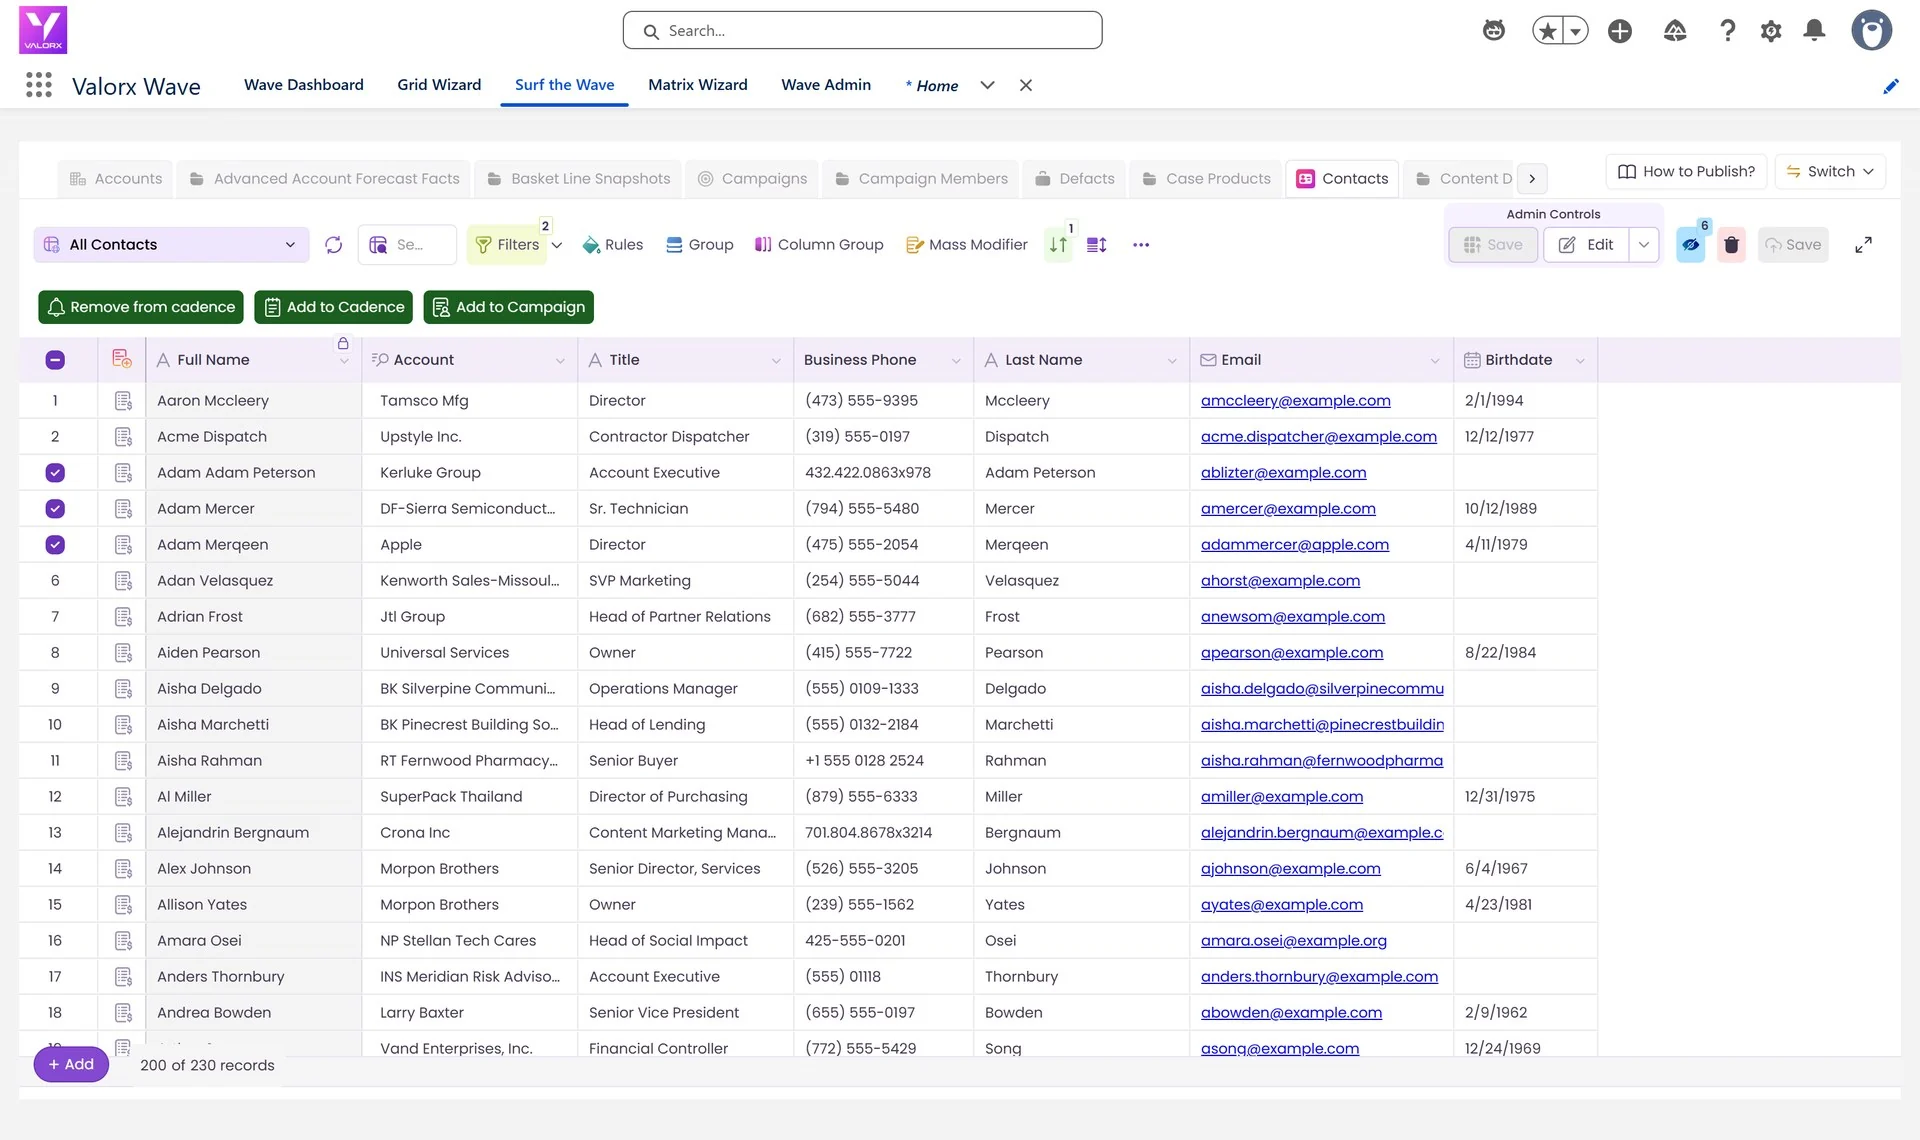Viewport: 1920px width, 1140px height.
Task: Open the setup gear icon
Action: [1771, 31]
